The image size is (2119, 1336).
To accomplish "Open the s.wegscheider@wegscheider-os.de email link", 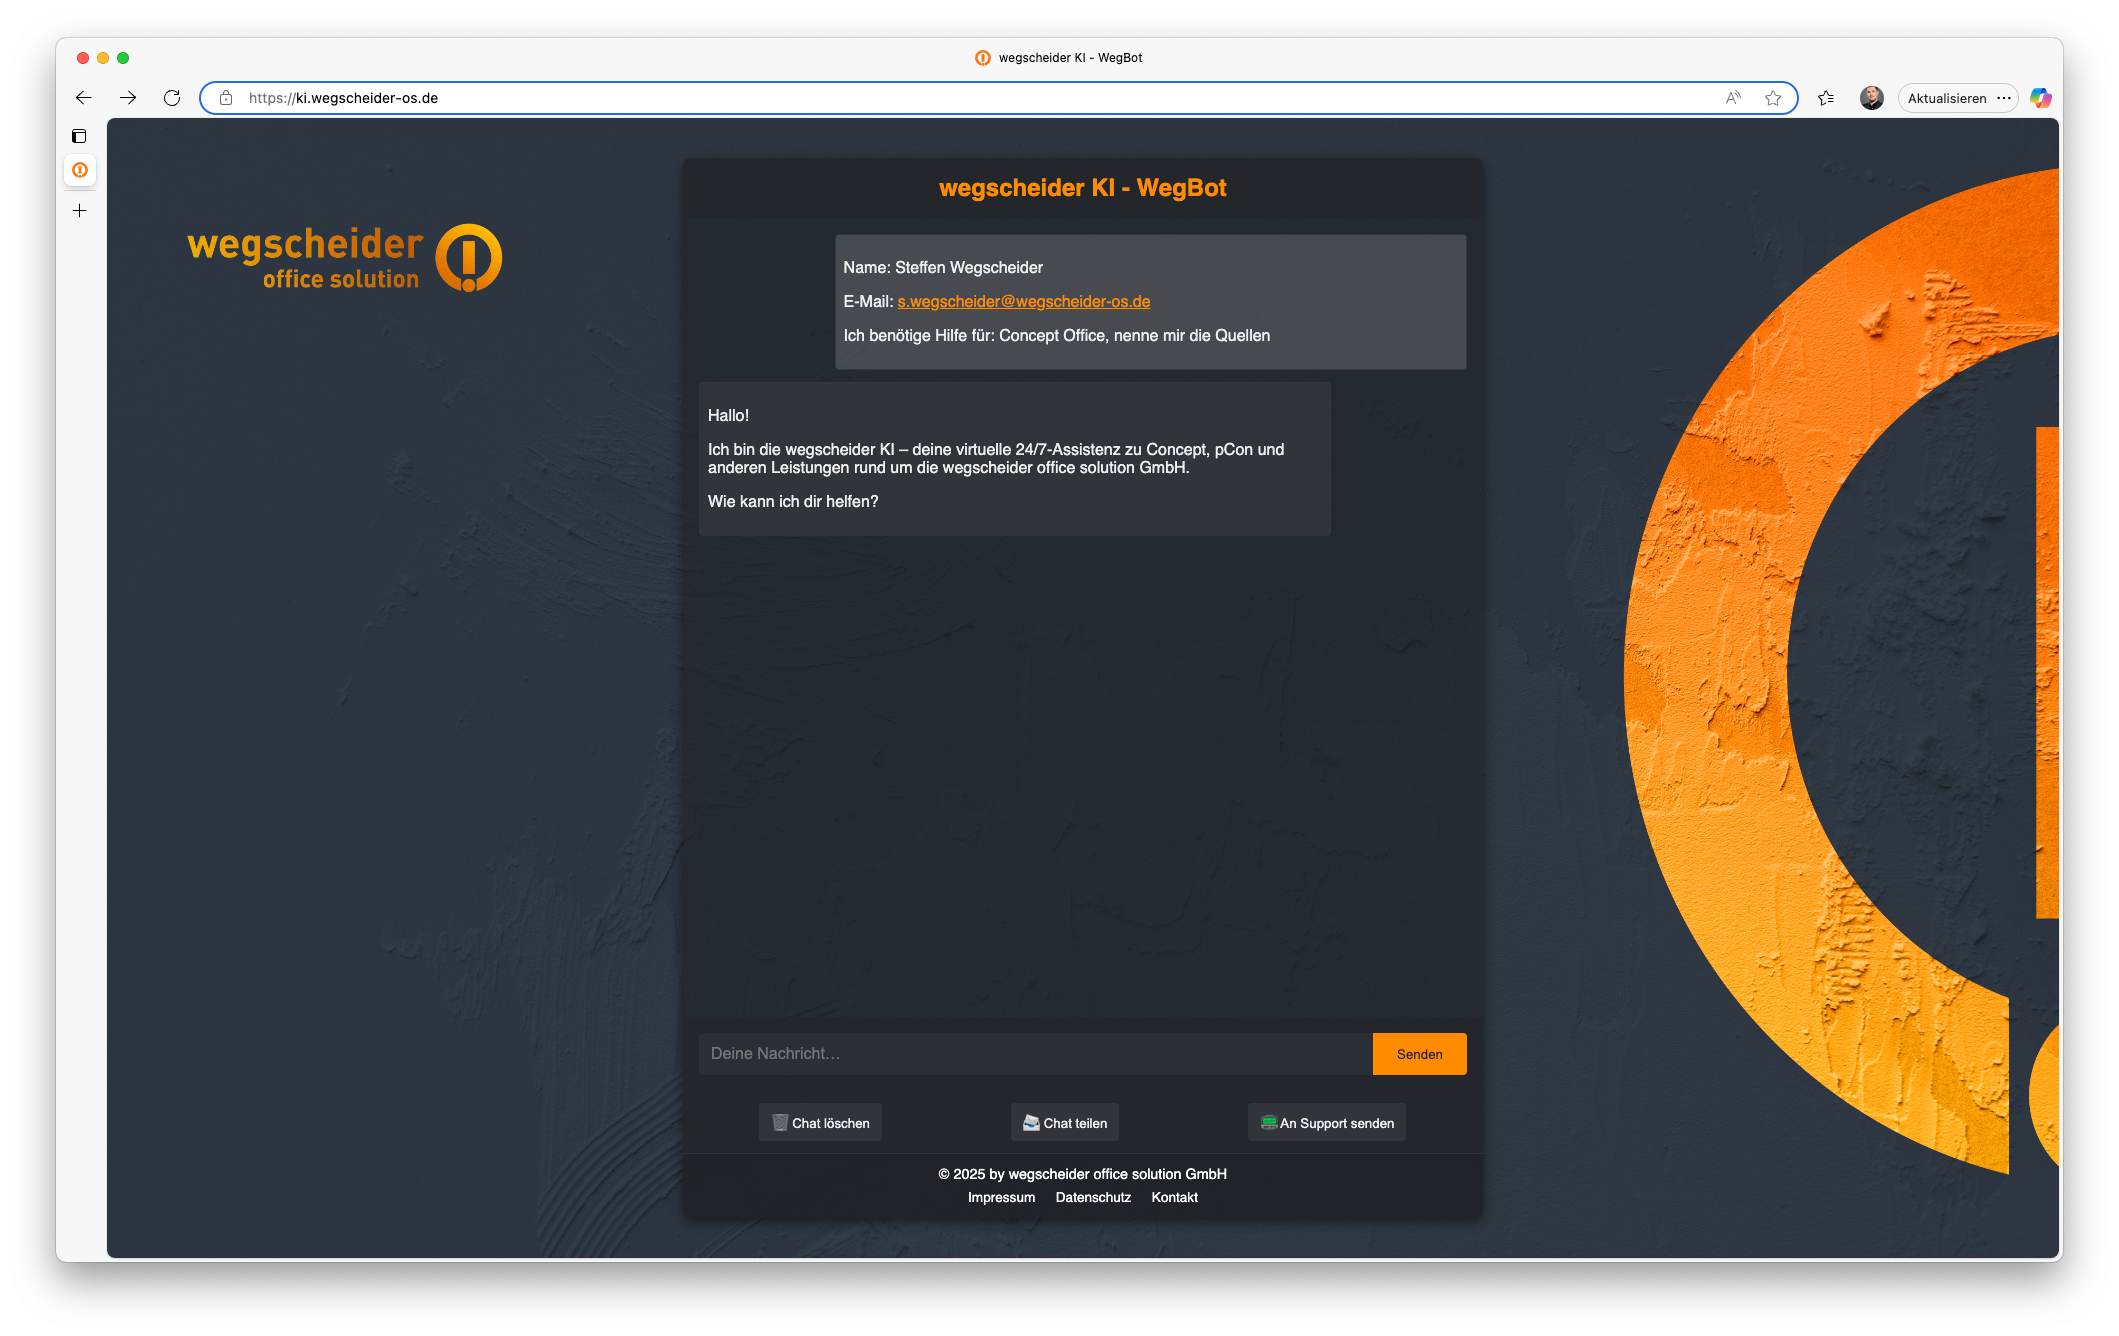I will click(x=1023, y=302).
